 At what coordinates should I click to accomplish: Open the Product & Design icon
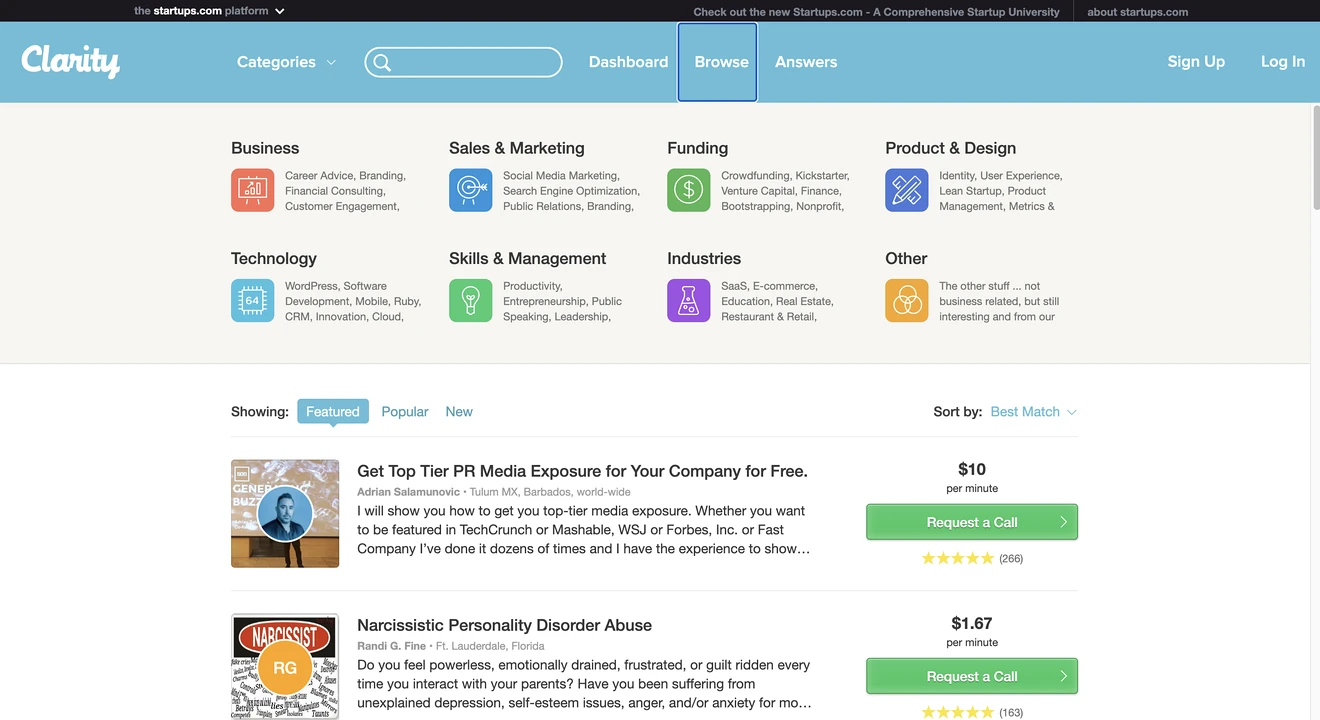click(x=906, y=190)
